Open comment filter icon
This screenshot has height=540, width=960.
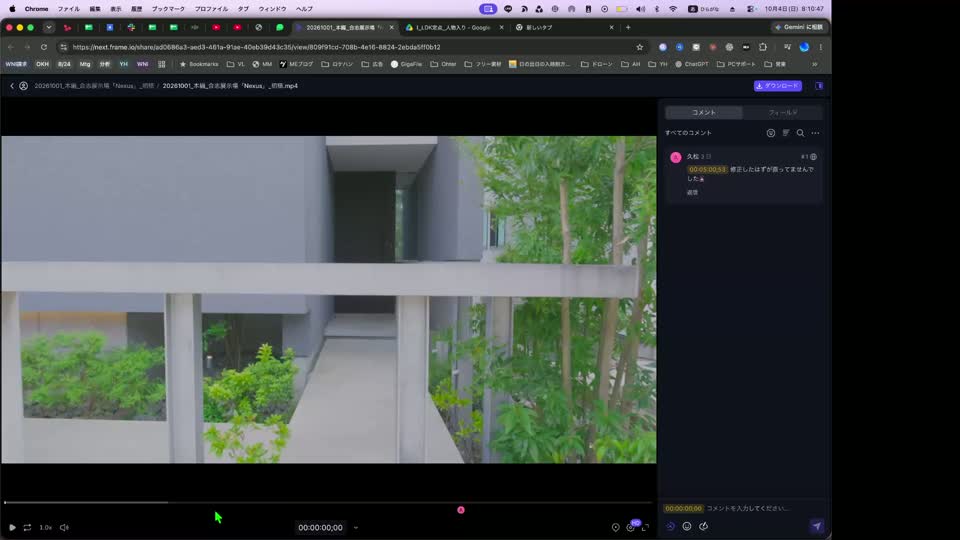tap(771, 133)
